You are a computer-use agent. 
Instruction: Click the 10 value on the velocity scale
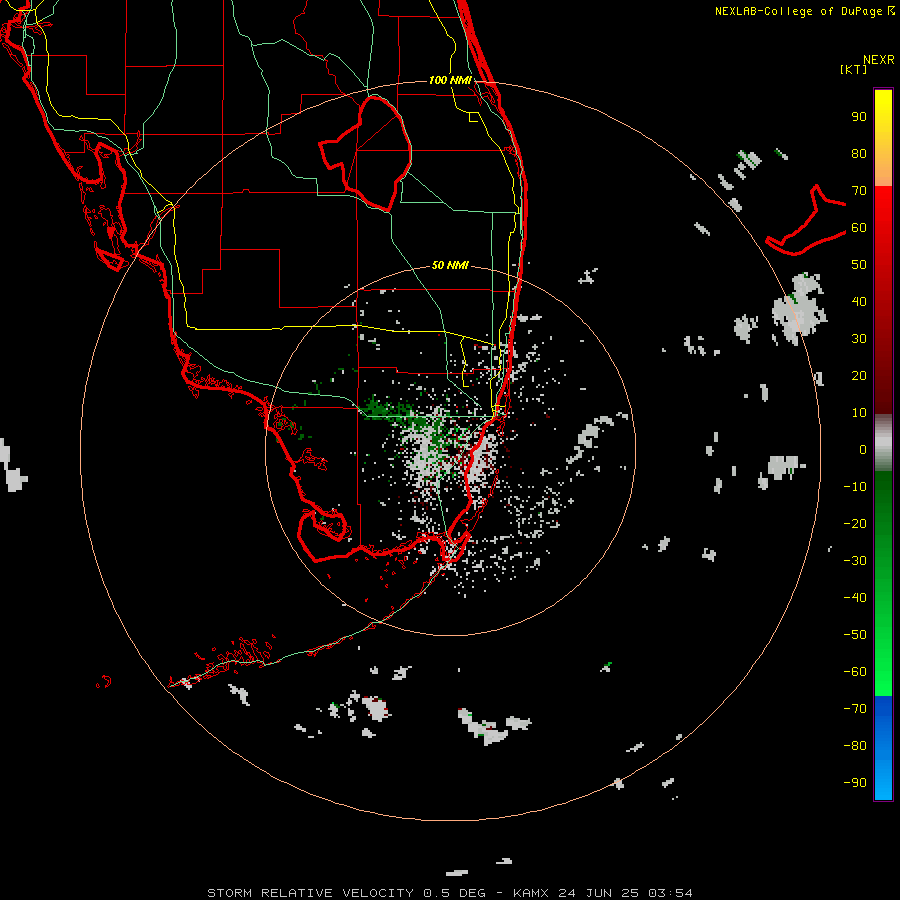click(859, 413)
